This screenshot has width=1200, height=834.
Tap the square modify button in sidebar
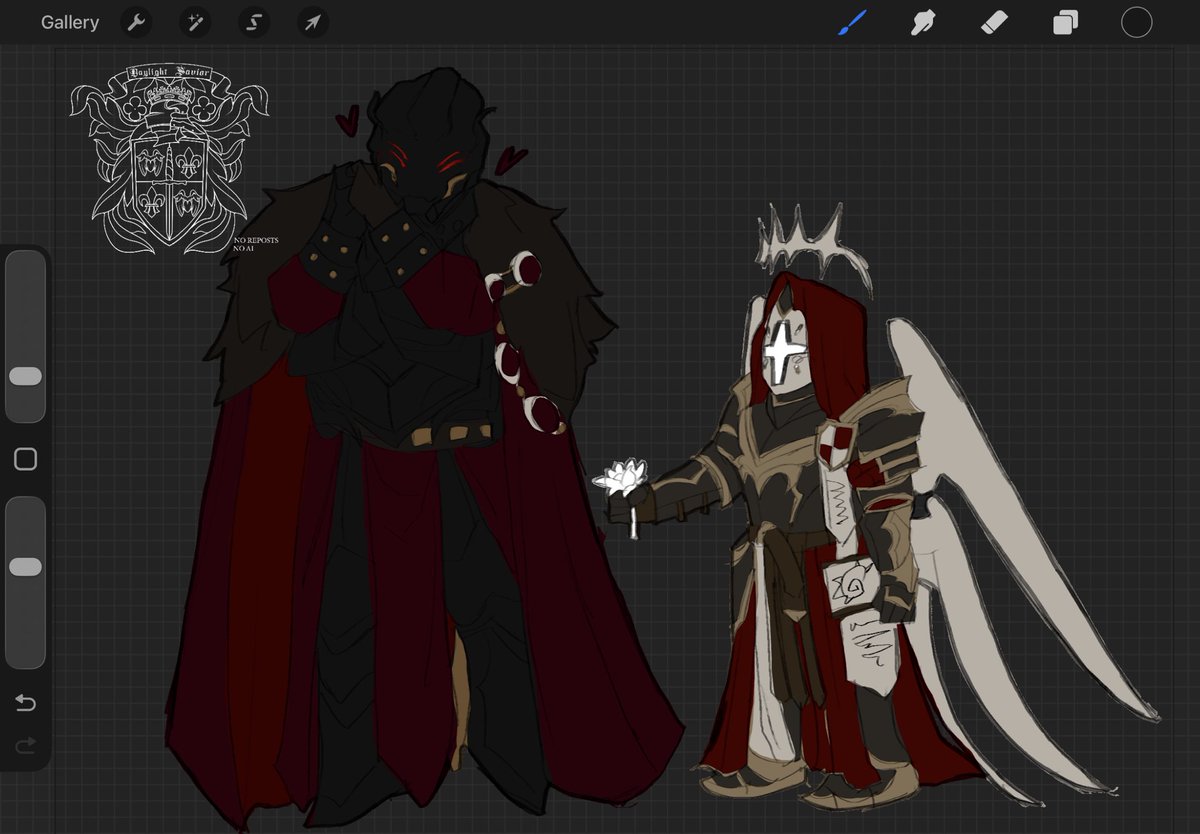26,459
